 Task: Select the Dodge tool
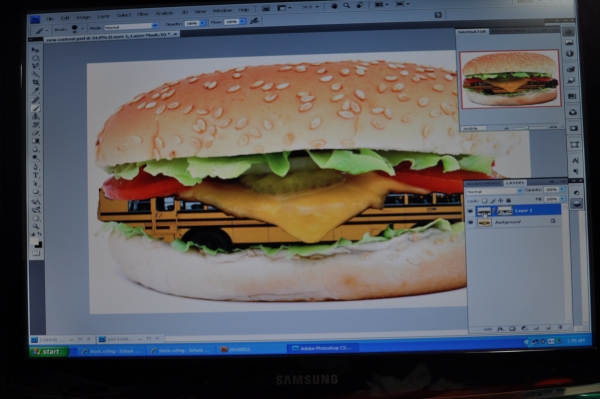point(35,157)
